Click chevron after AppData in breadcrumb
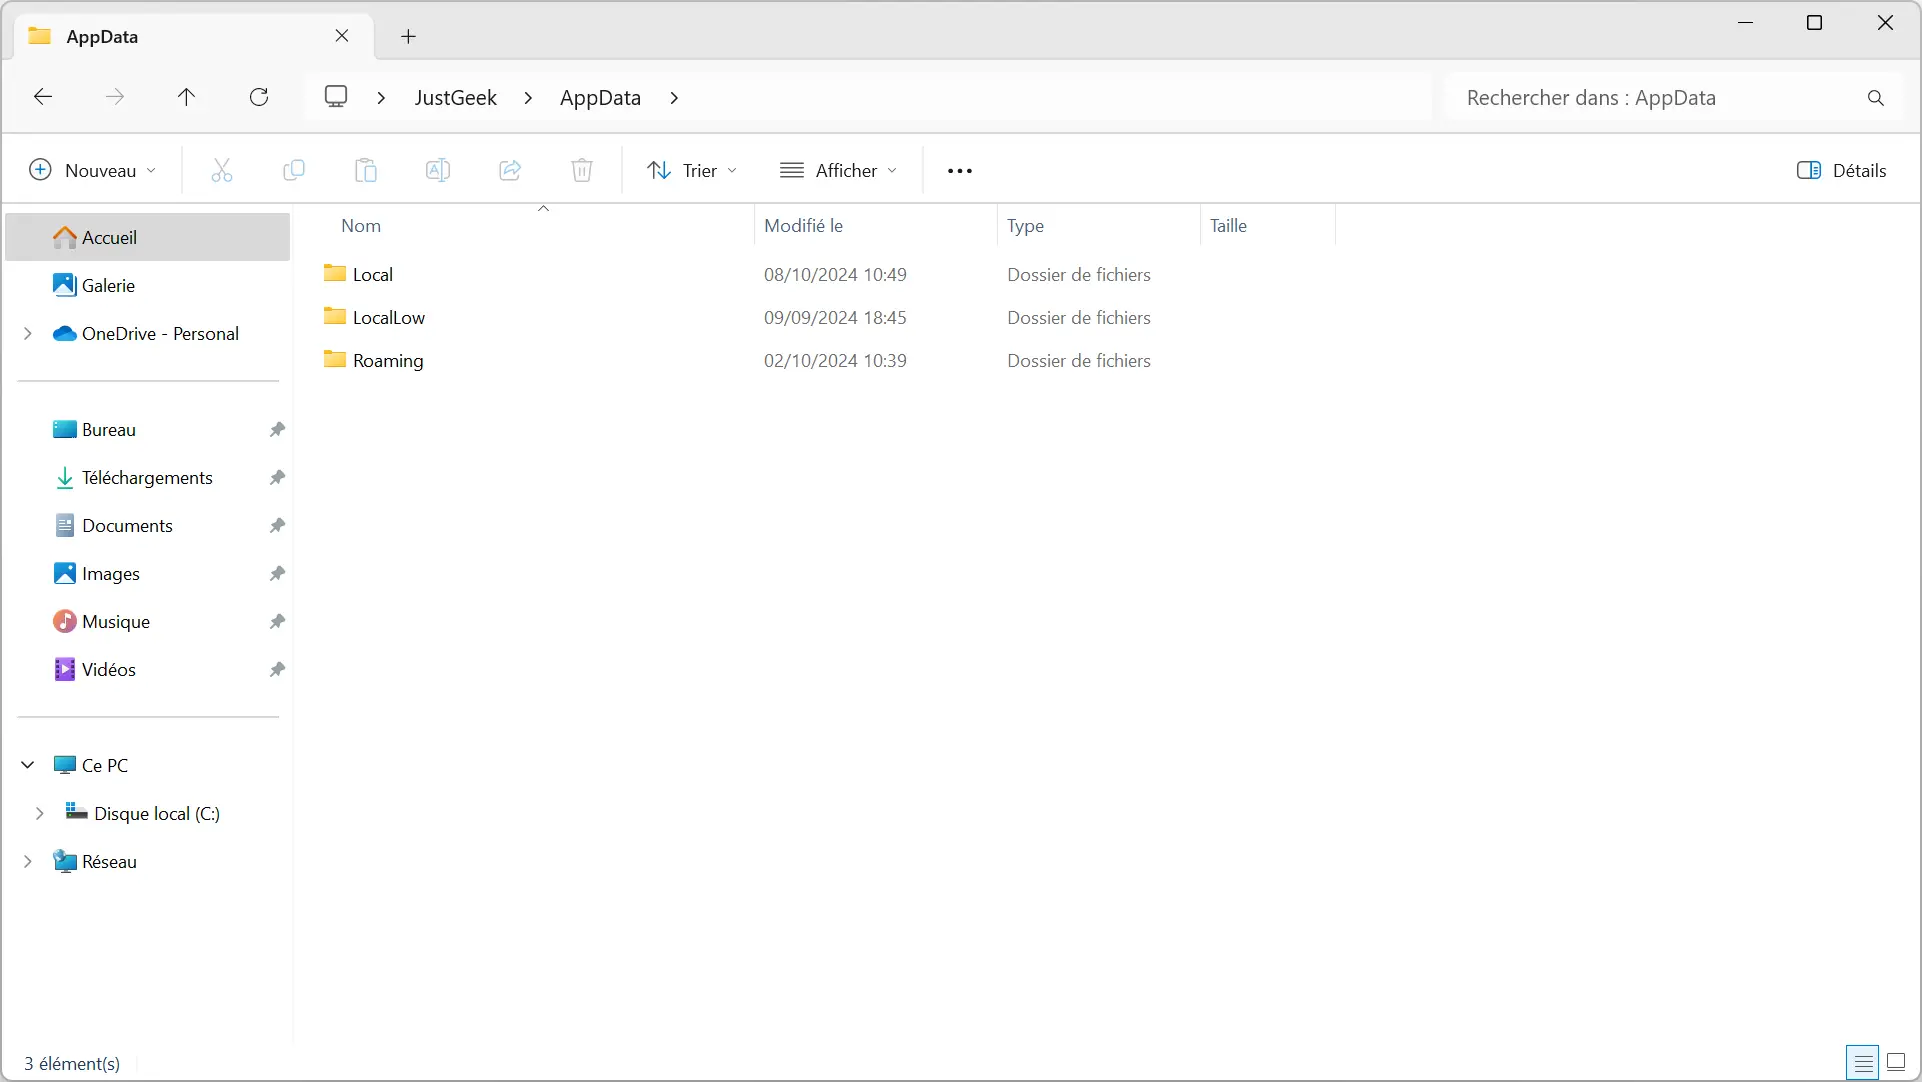The width and height of the screenshot is (1922, 1082). point(674,98)
